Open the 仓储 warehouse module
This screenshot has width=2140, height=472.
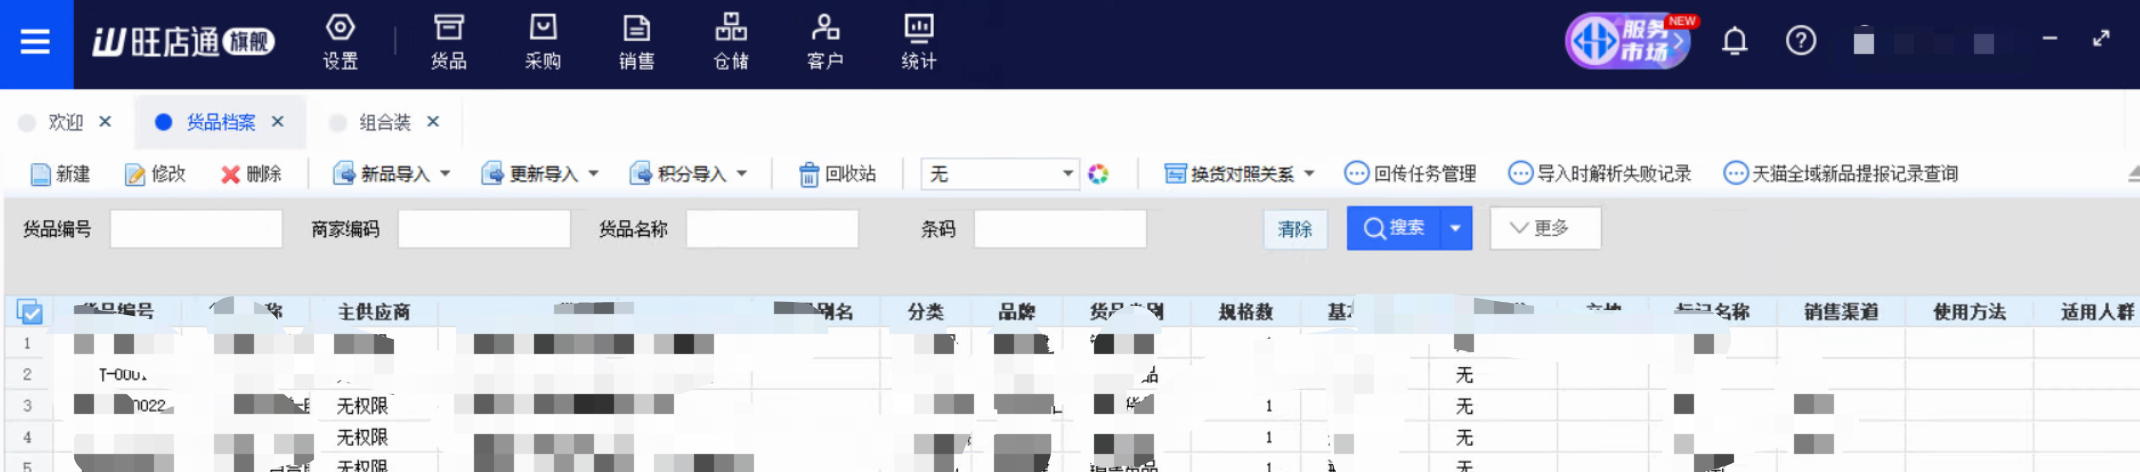coord(730,42)
